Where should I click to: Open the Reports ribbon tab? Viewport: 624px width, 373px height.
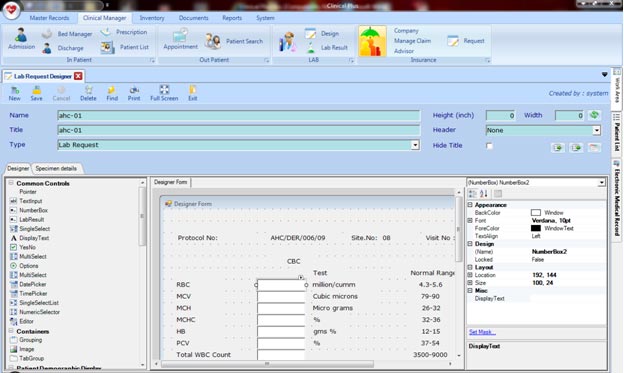pyautogui.click(x=232, y=18)
